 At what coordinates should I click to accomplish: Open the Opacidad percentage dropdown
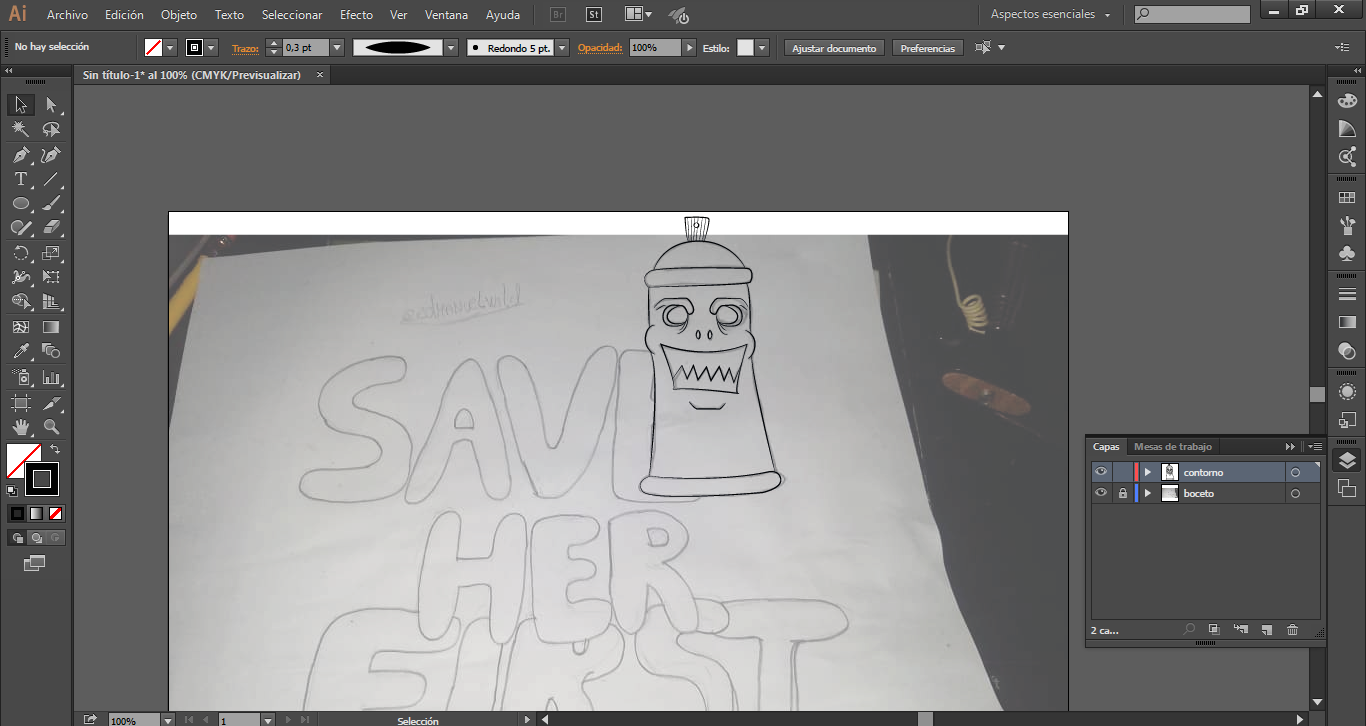pos(689,48)
